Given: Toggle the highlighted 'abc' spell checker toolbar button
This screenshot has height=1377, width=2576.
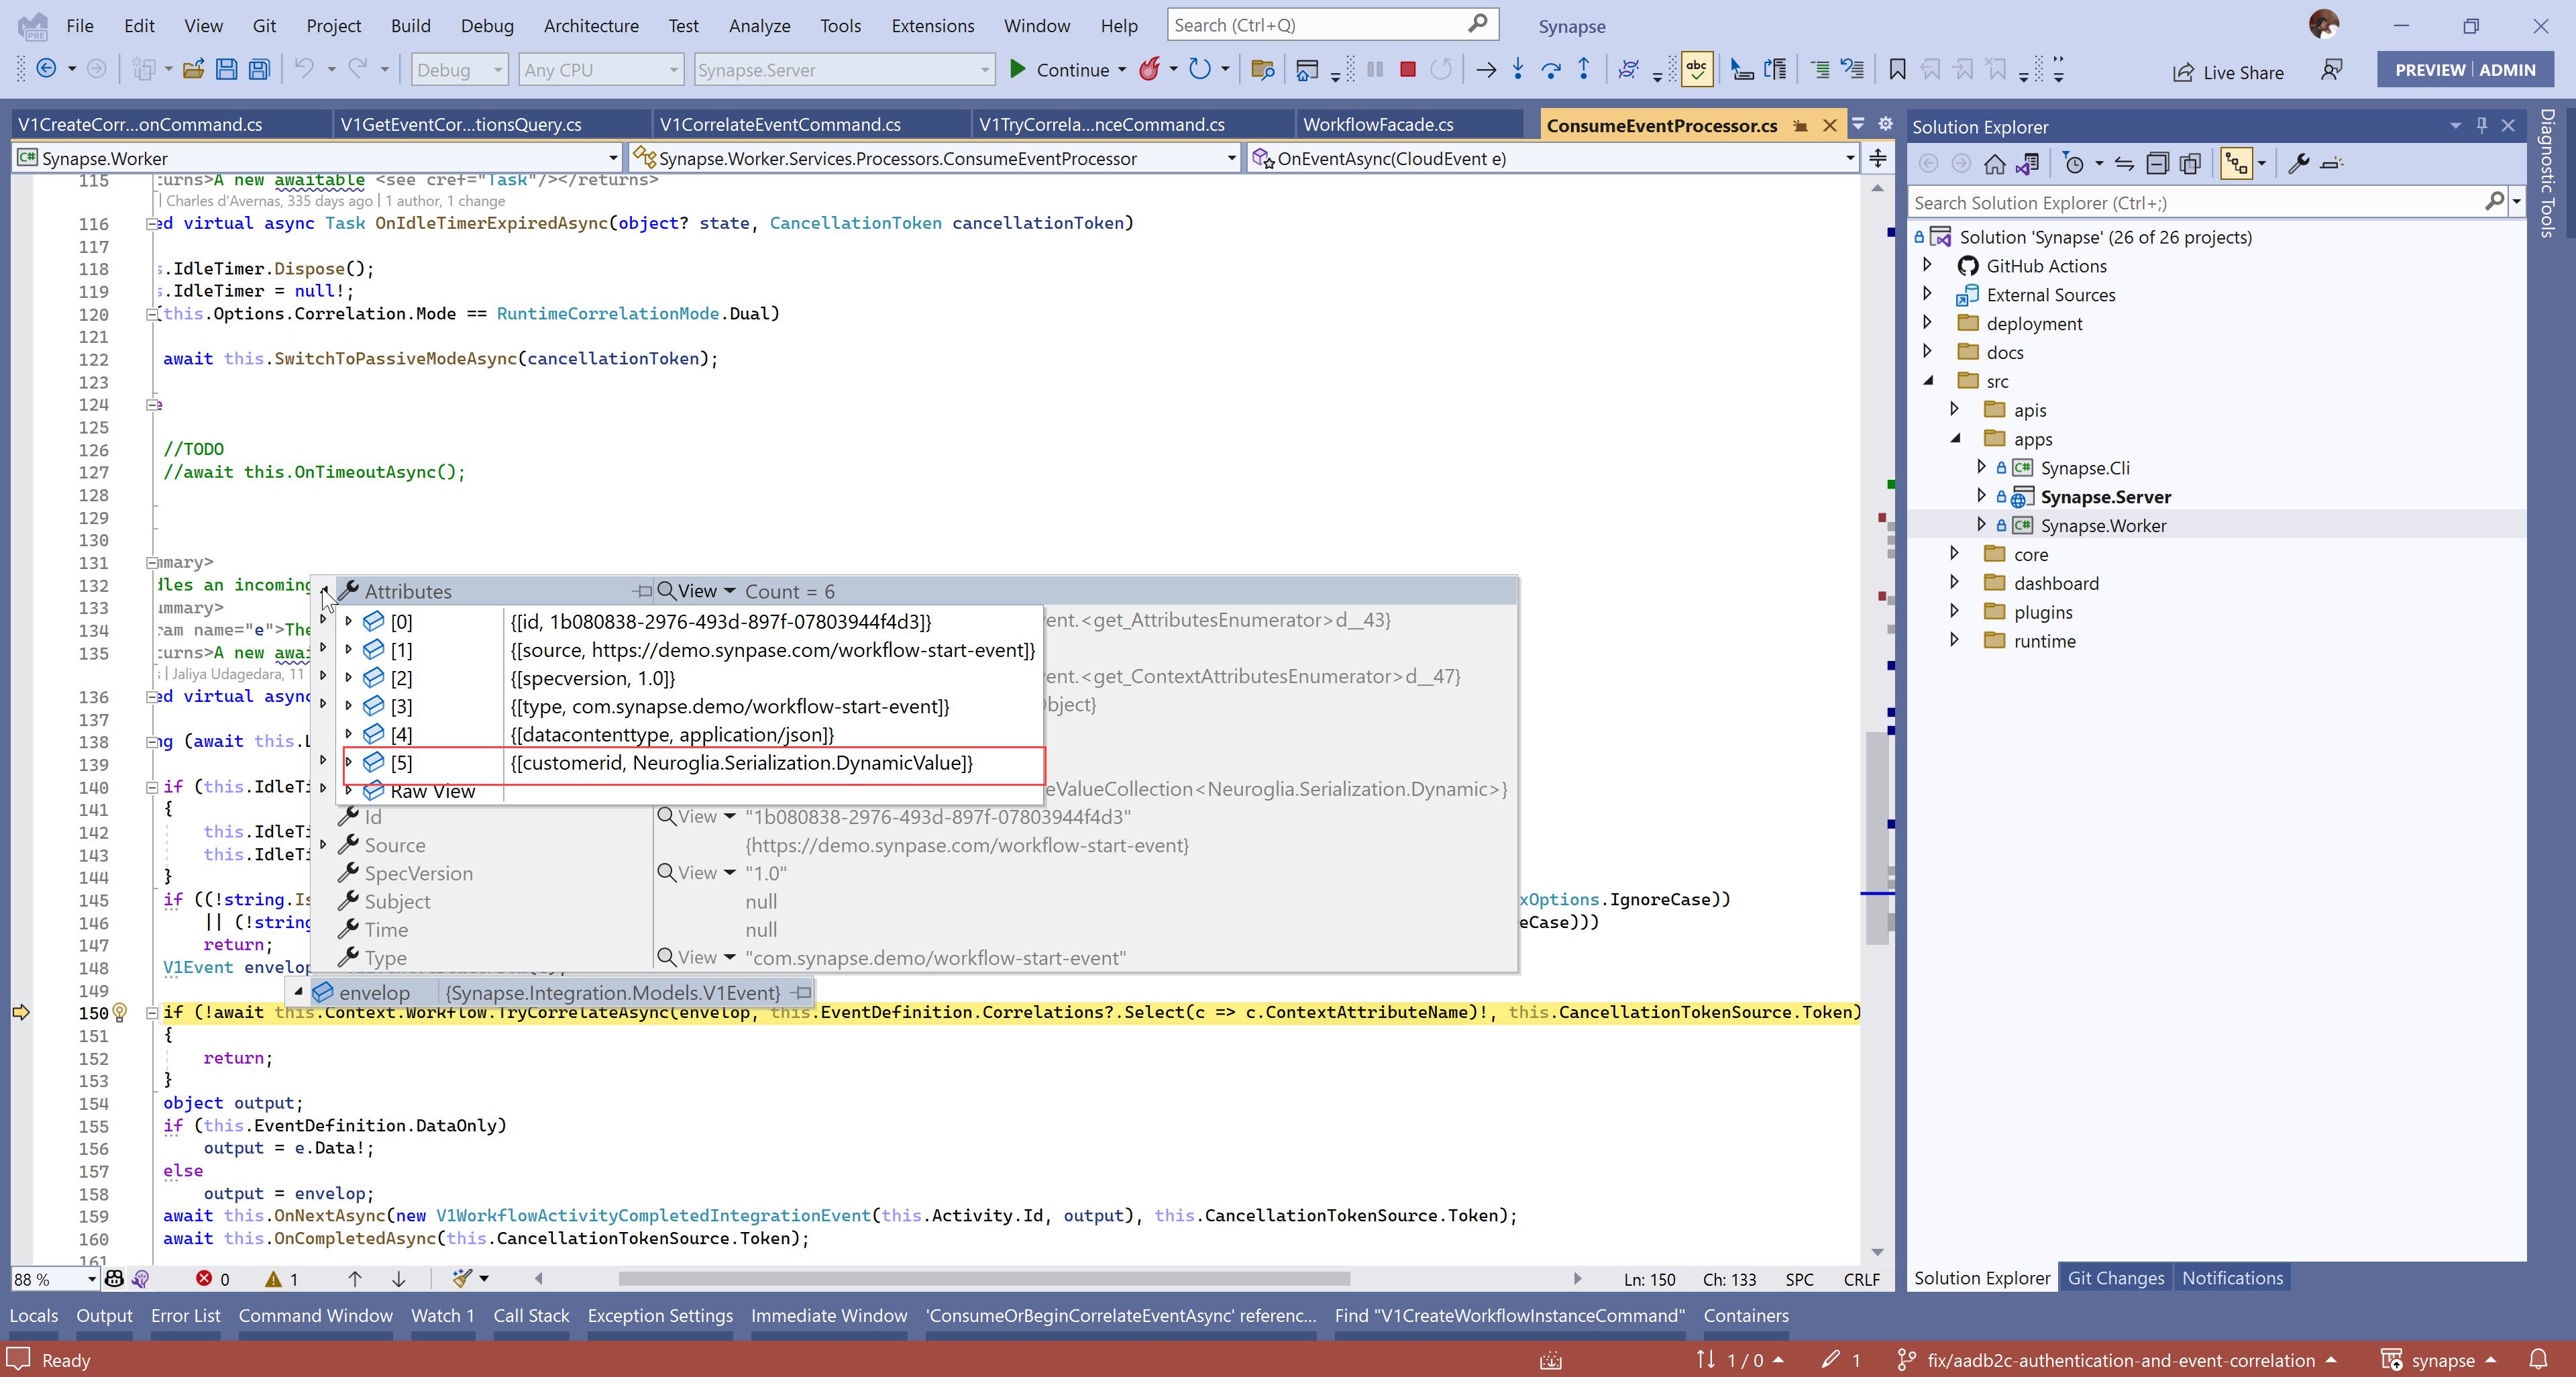Looking at the screenshot, I should [1697, 70].
